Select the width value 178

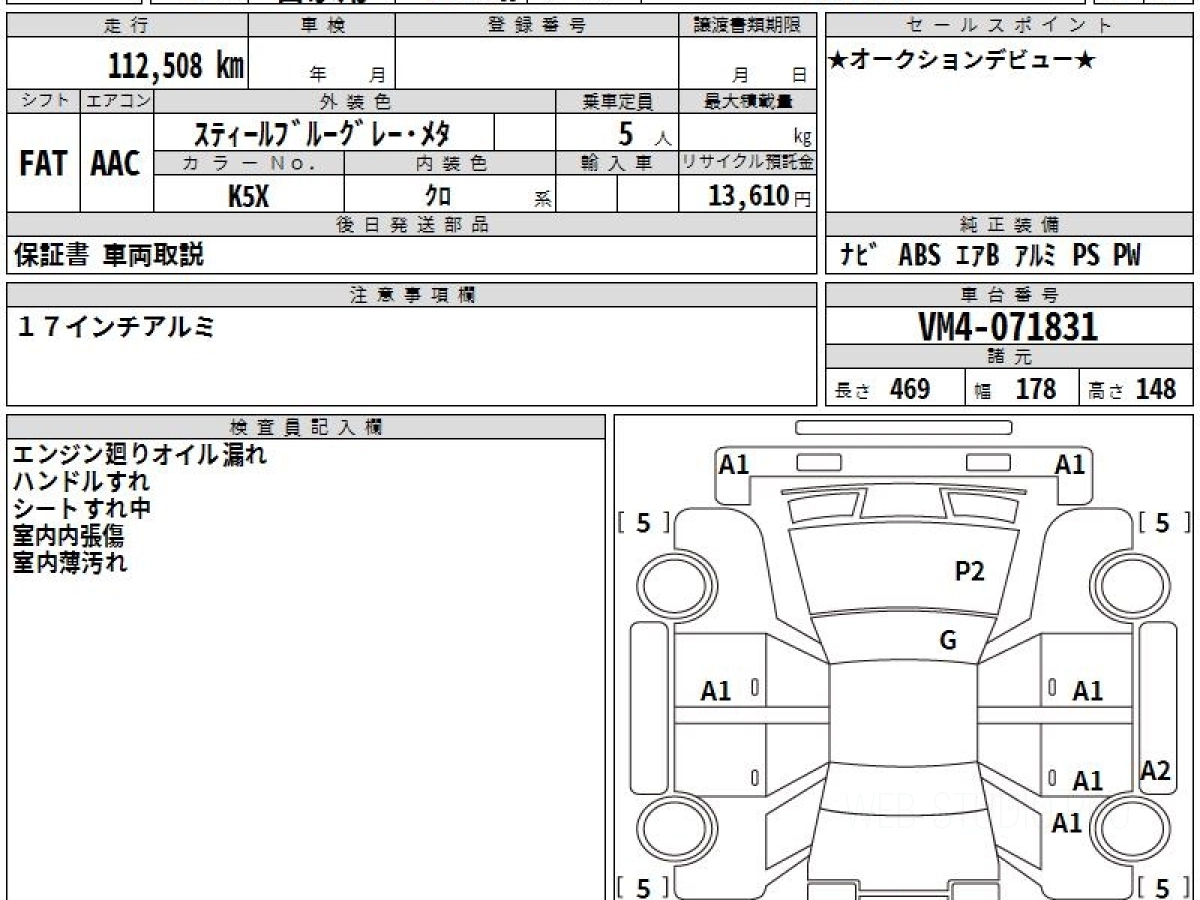1036,389
